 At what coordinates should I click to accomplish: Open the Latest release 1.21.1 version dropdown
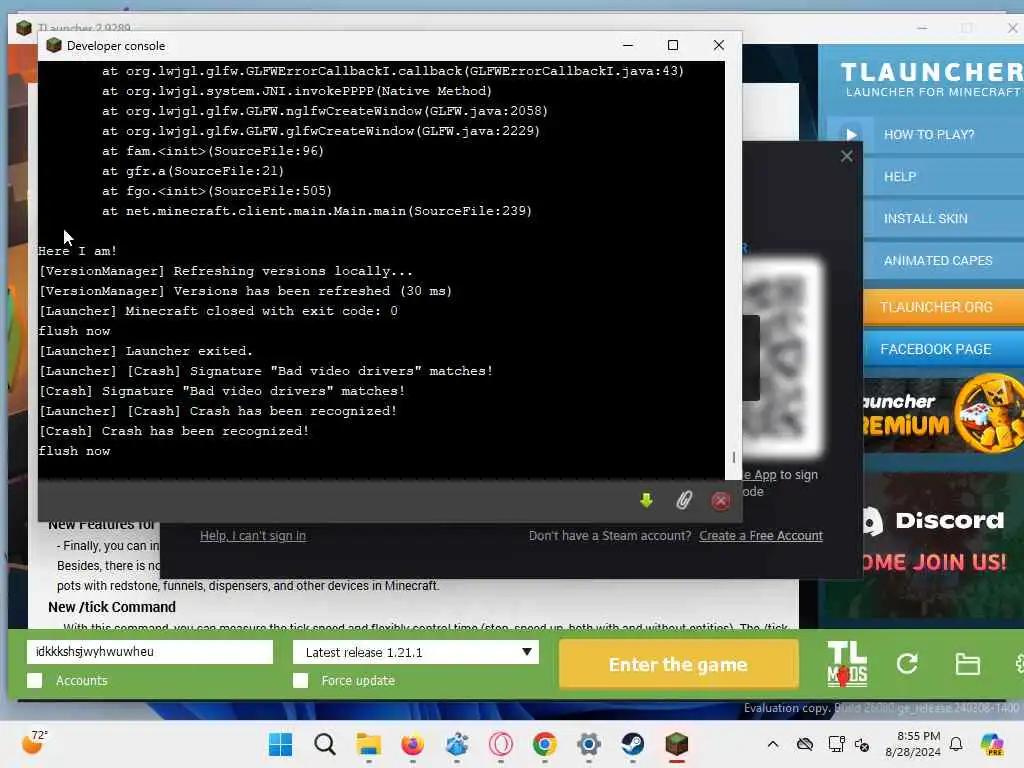pos(416,652)
